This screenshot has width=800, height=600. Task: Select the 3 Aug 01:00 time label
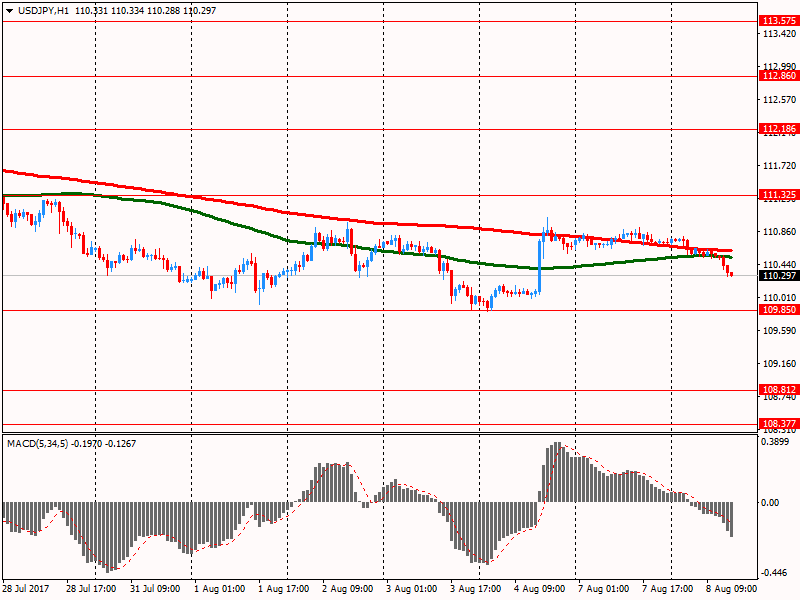coord(412,589)
